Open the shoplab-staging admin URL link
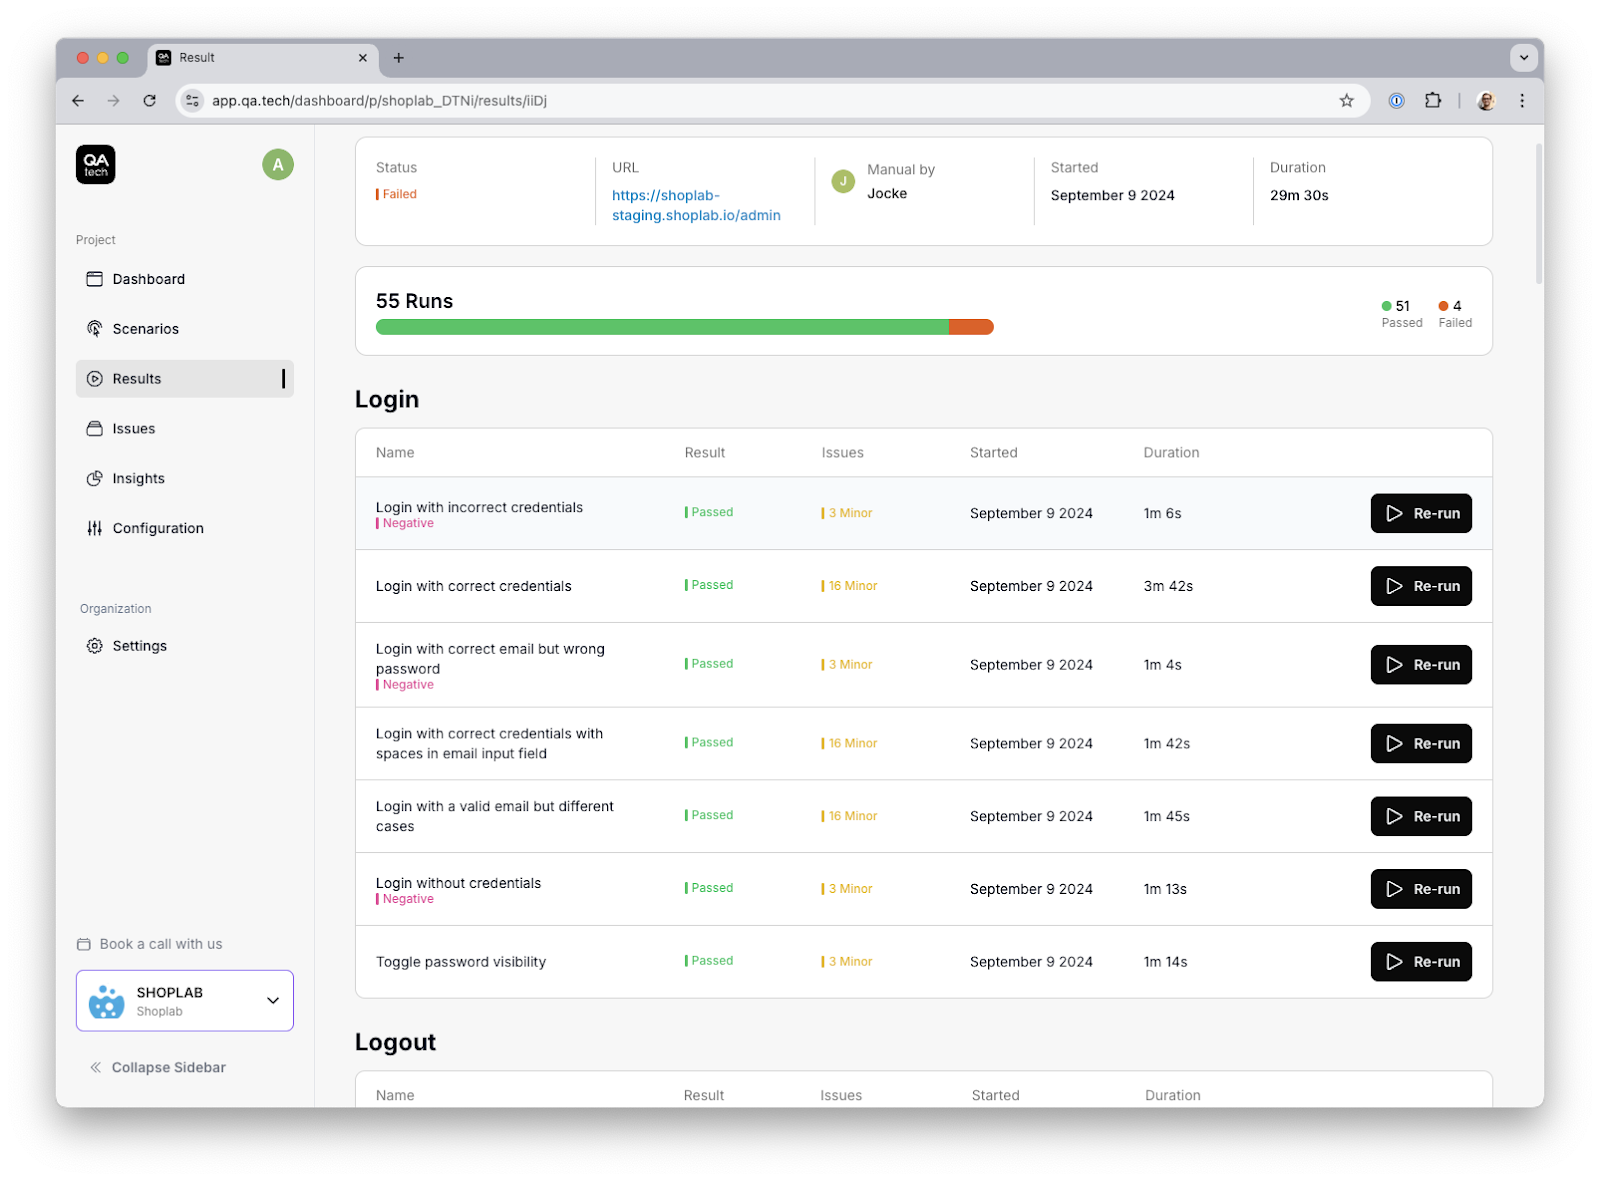The width and height of the screenshot is (1600, 1181). [694, 205]
